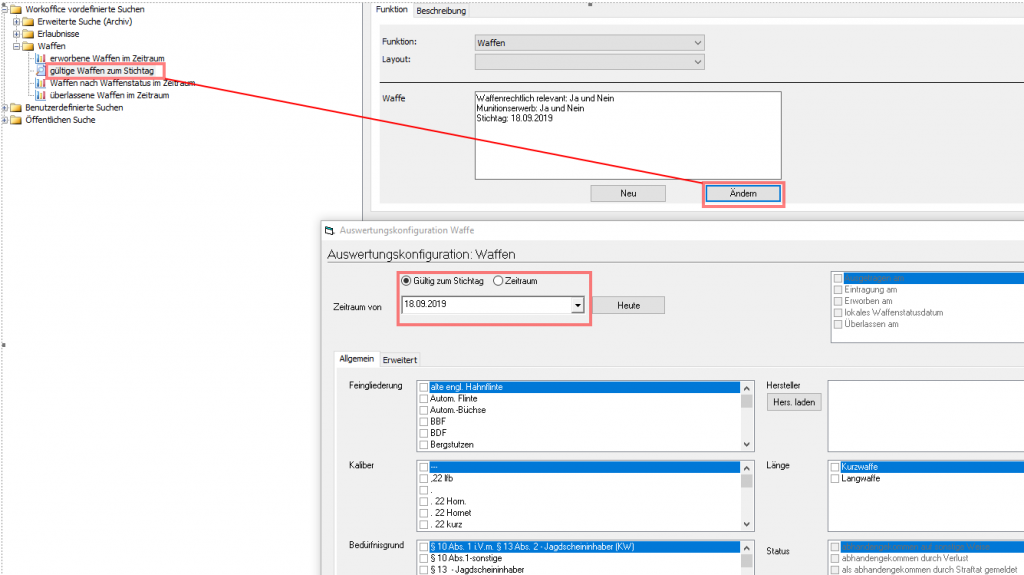Select the Zeitraum radio button
Viewport: 1024px width, 575px height.
pos(499,281)
